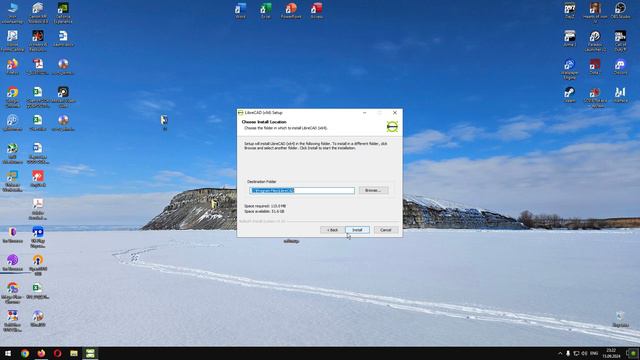Select the Access shortcut at desktop top
640x360 pixels.
coord(317,11)
